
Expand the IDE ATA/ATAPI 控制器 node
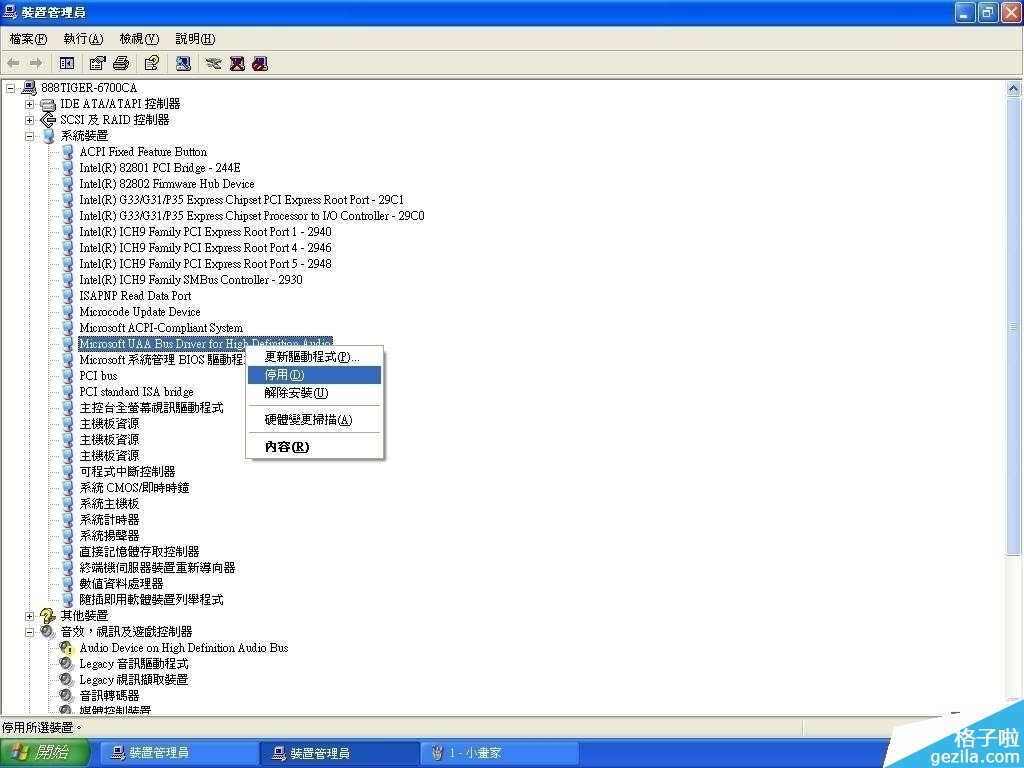click(30, 104)
